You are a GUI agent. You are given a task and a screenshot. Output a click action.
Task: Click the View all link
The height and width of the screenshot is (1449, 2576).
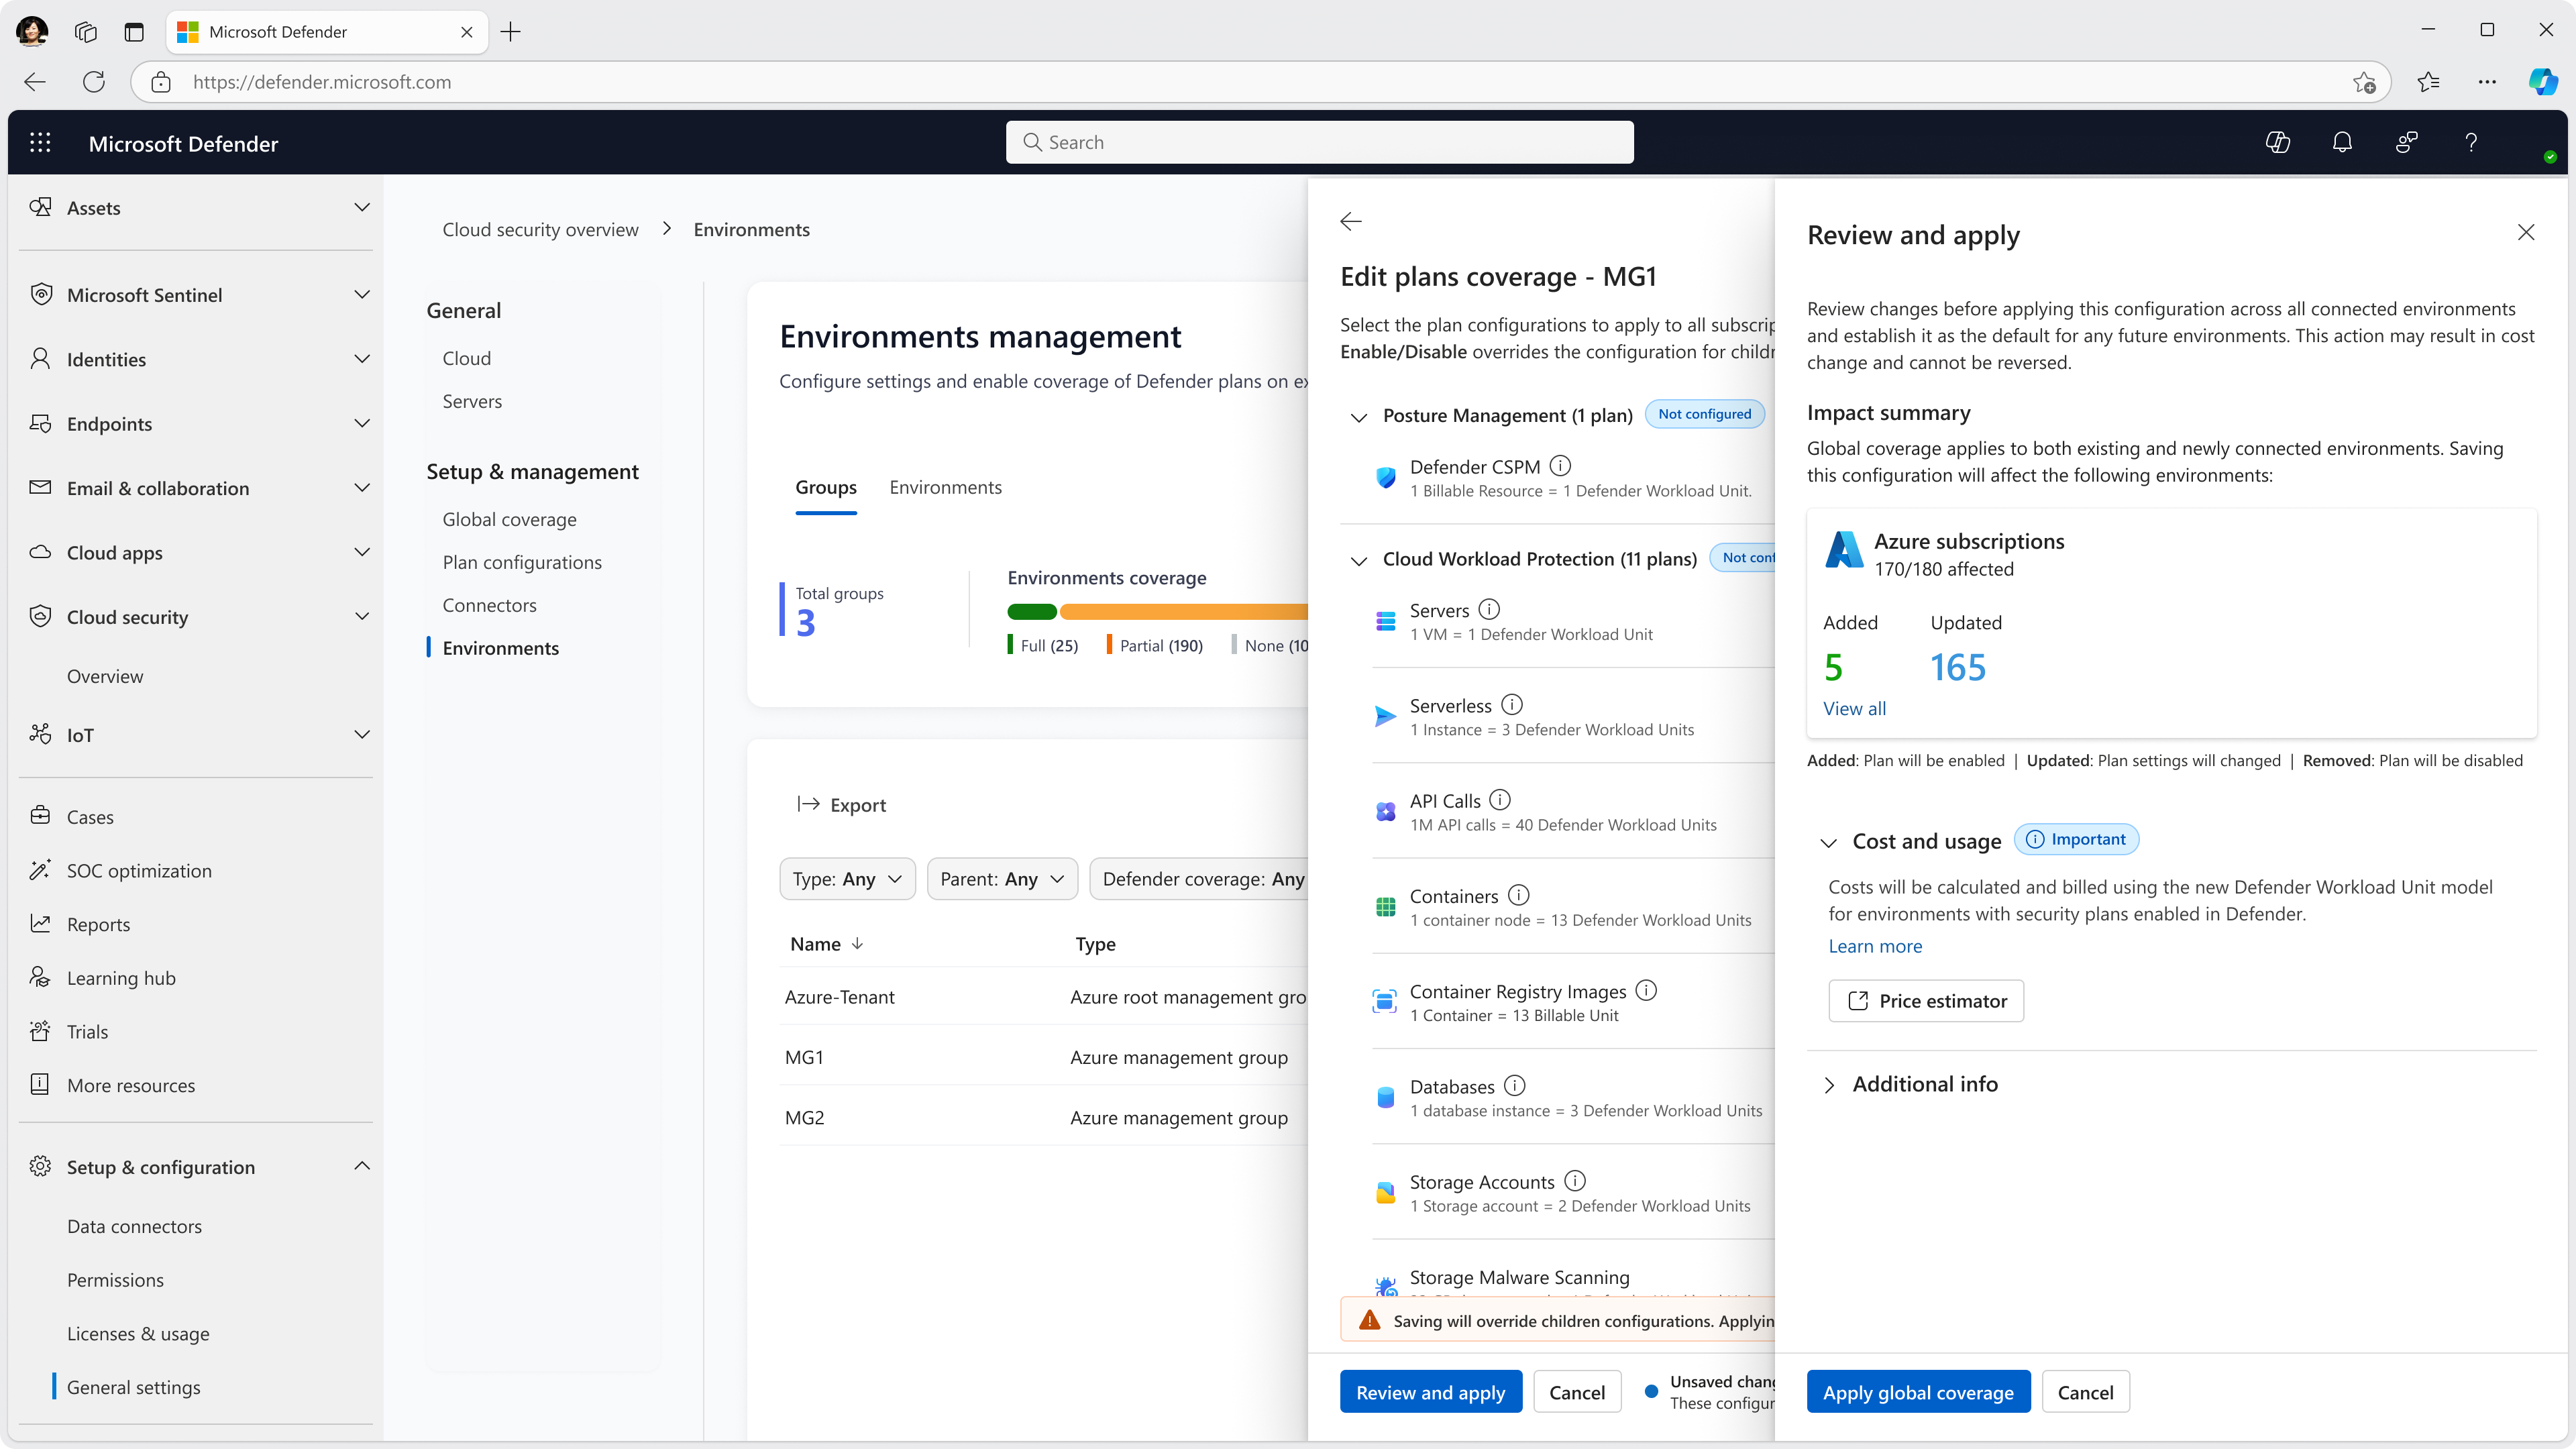tap(1854, 708)
